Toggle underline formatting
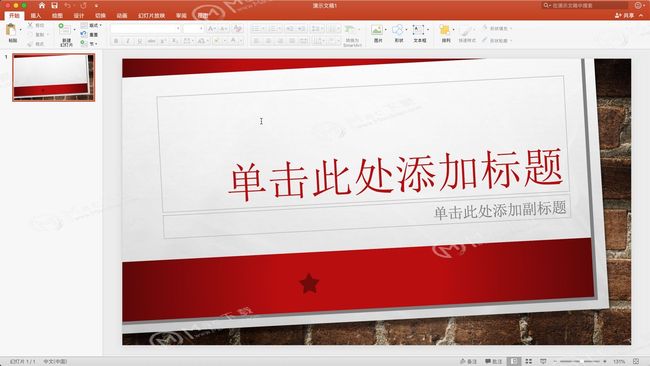This screenshot has height=366, width=650. coord(140,41)
